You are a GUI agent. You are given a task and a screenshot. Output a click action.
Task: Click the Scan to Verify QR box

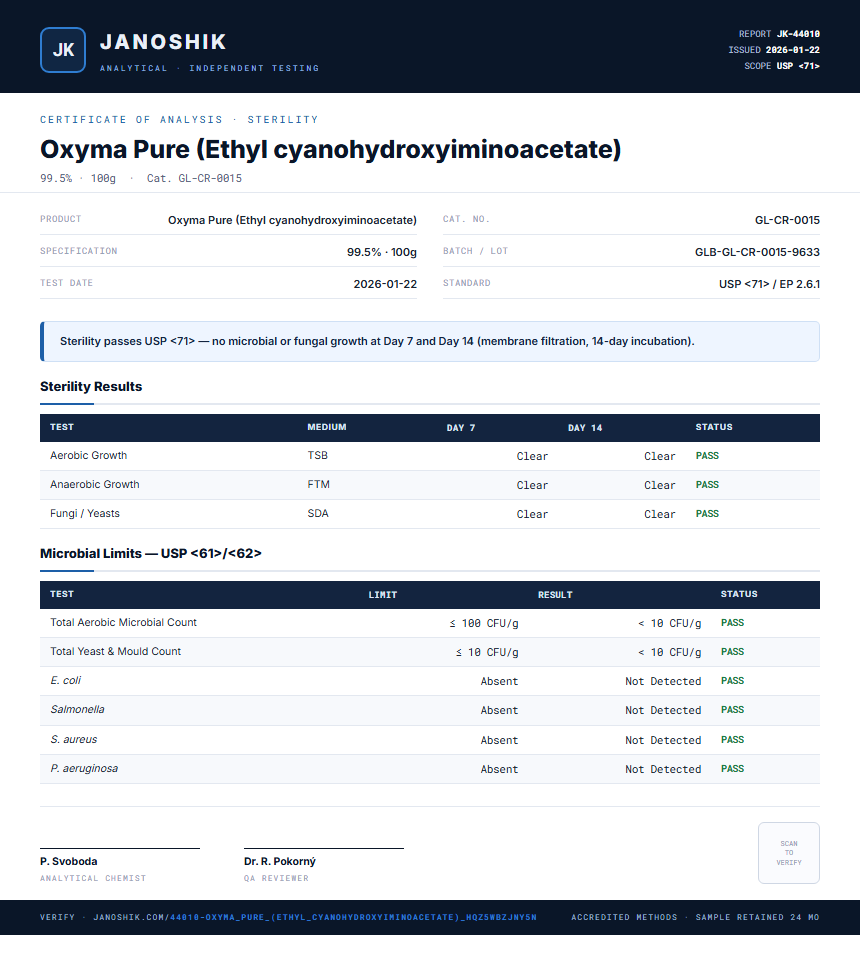[x=789, y=853]
